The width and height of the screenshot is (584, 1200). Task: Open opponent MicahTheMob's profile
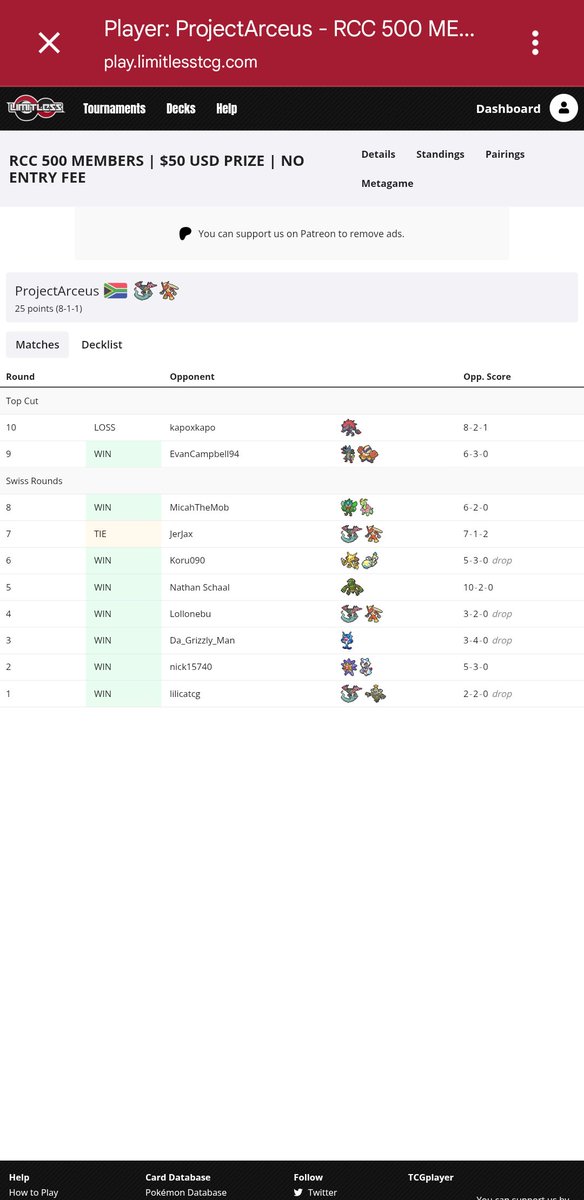[200, 507]
